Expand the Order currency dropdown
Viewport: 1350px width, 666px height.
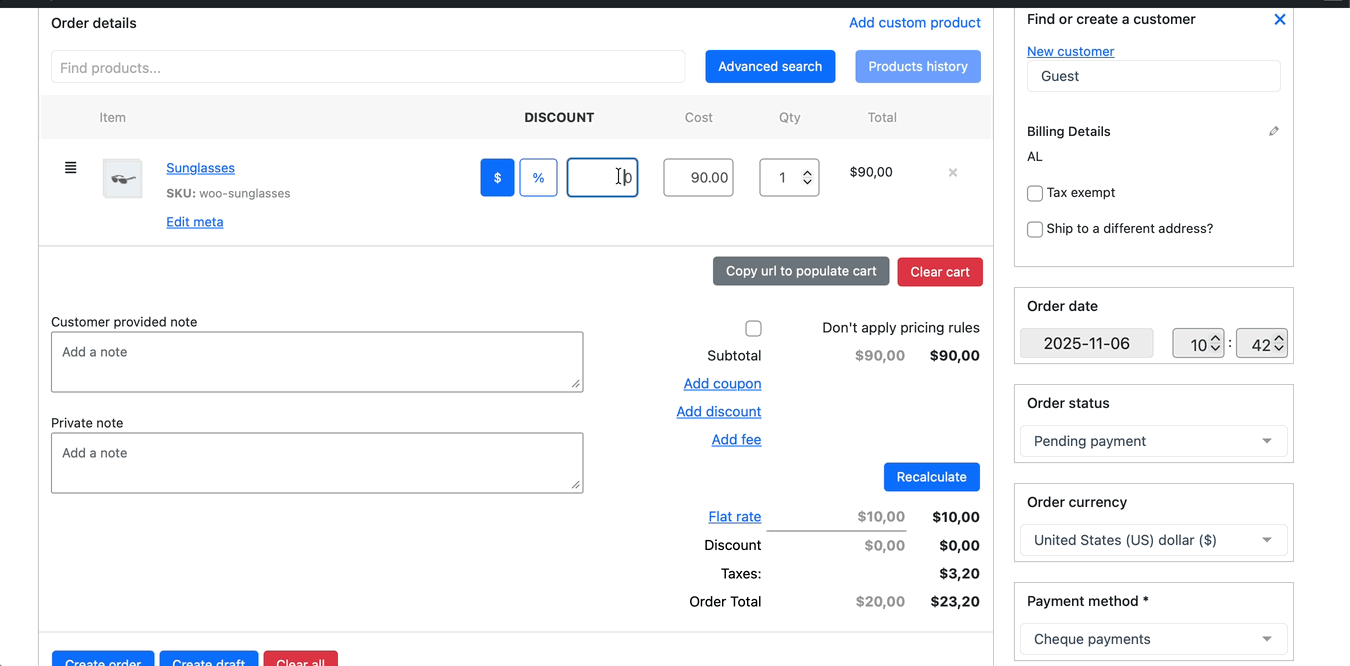click(1153, 540)
